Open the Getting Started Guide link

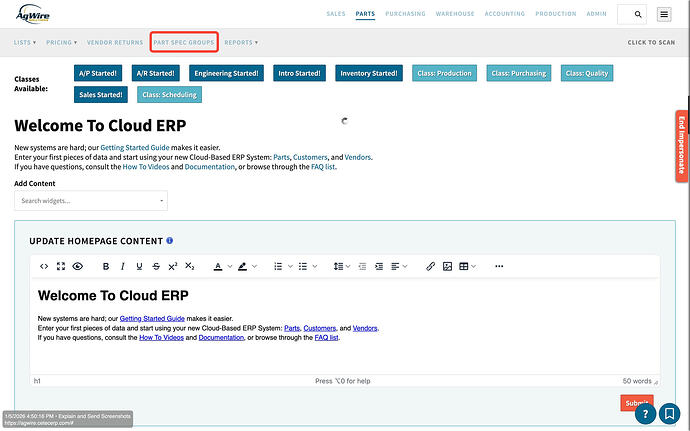click(133, 147)
